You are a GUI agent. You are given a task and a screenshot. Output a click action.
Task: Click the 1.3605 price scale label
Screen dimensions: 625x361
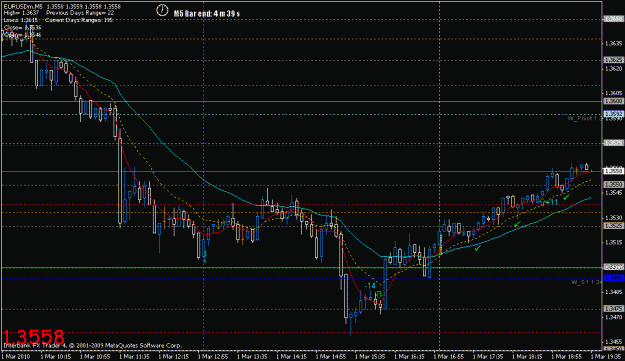click(x=613, y=93)
